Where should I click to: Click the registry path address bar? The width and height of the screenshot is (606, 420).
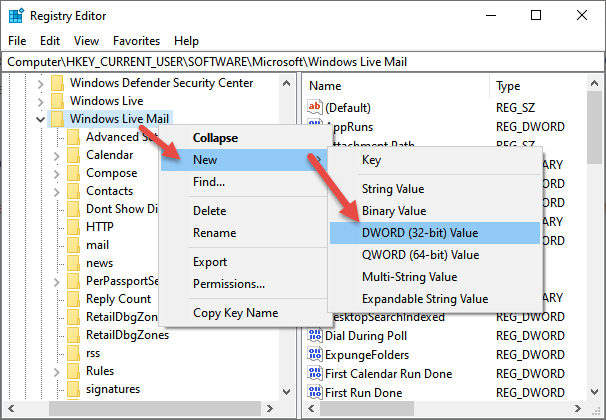[x=303, y=62]
